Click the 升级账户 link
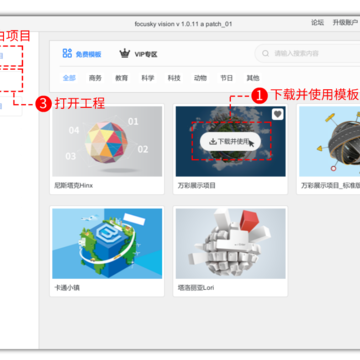 pyautogui.click(x=345, y=23)
